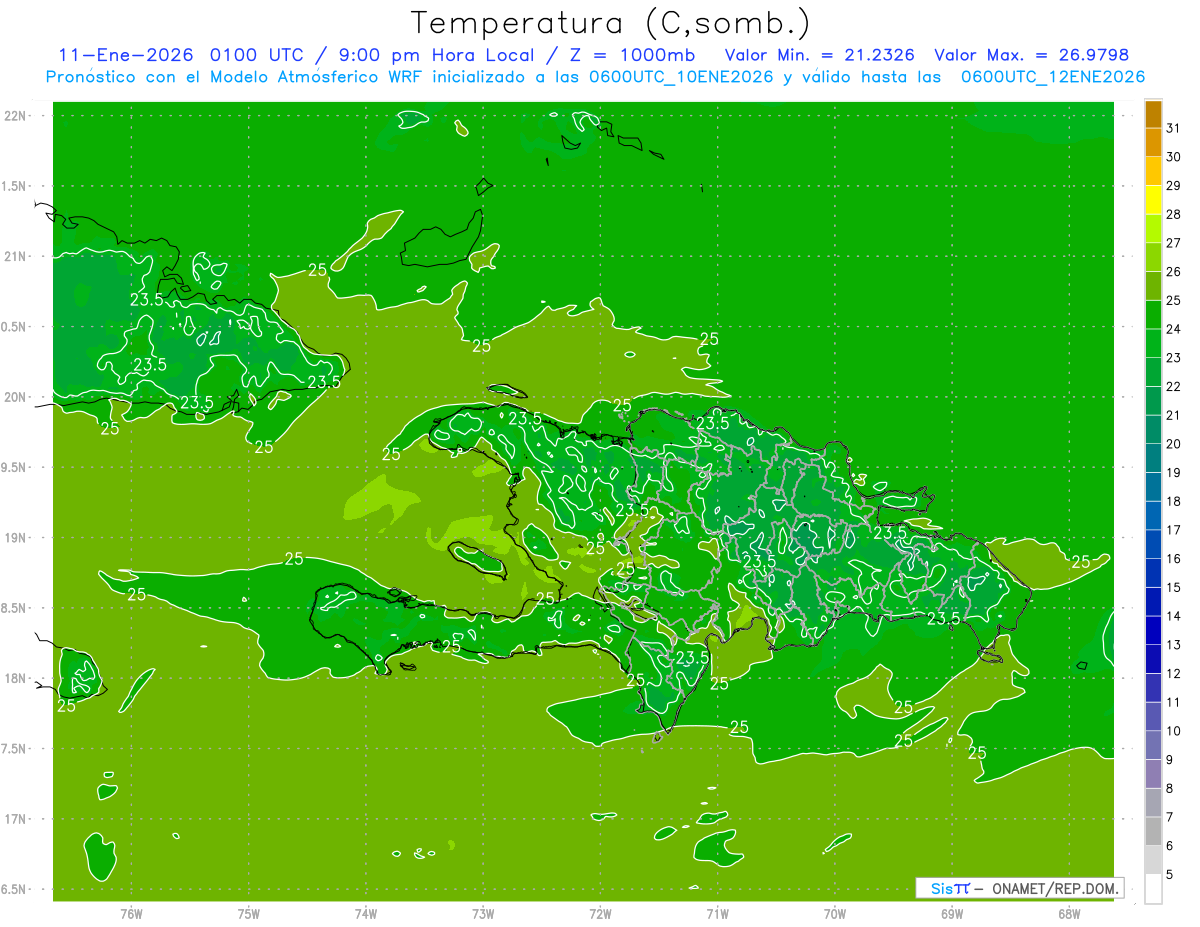Image resolution: width=1200 pixels, height=927 pixels.
Task: Click the "74W" longitude axis label
Action: (366, 913)
